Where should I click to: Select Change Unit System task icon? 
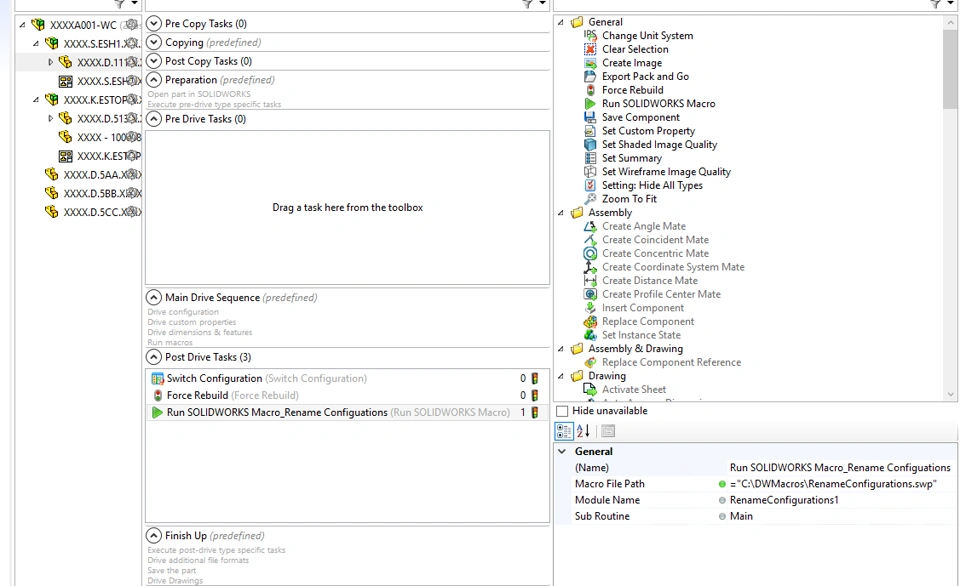(x=590, y=36)
